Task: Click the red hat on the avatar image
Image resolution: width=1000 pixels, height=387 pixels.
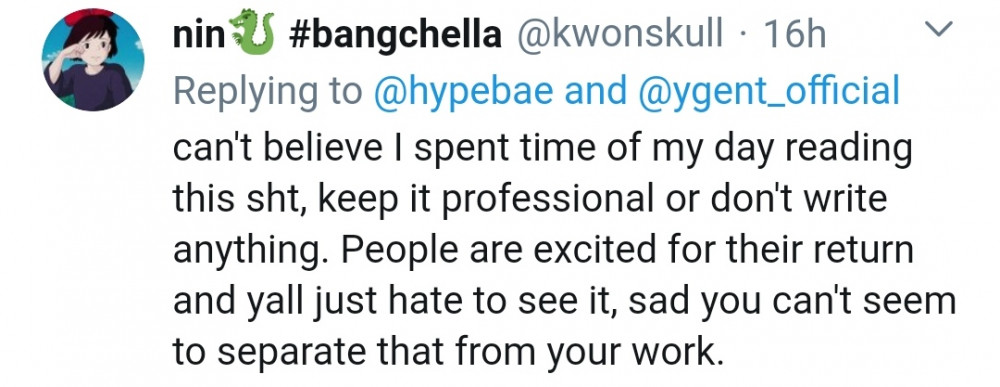Action: [x=89, y=17]
